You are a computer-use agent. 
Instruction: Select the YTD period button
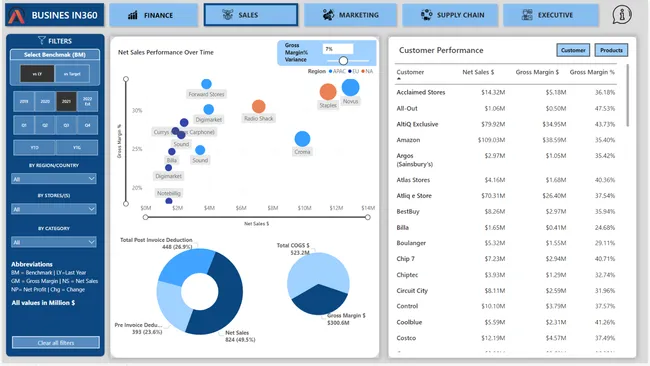point(34,148)
